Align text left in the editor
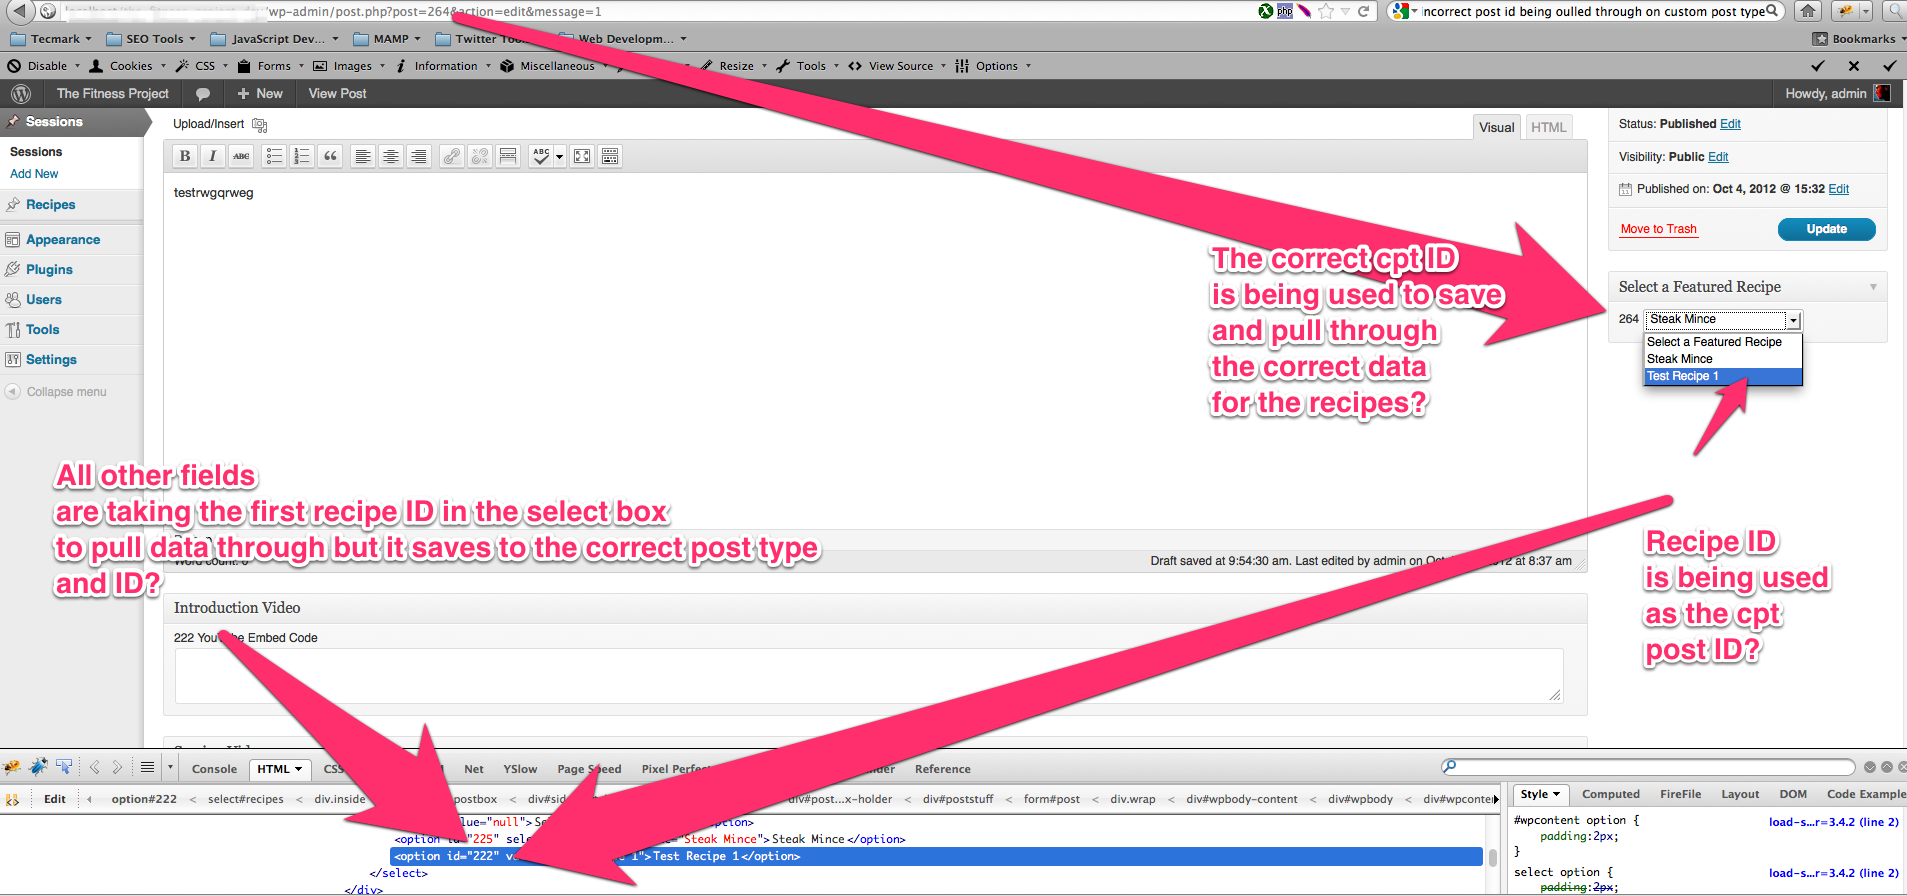This screenshot has height=896, width=1907. pyautogui.click(x=363, y=156)
